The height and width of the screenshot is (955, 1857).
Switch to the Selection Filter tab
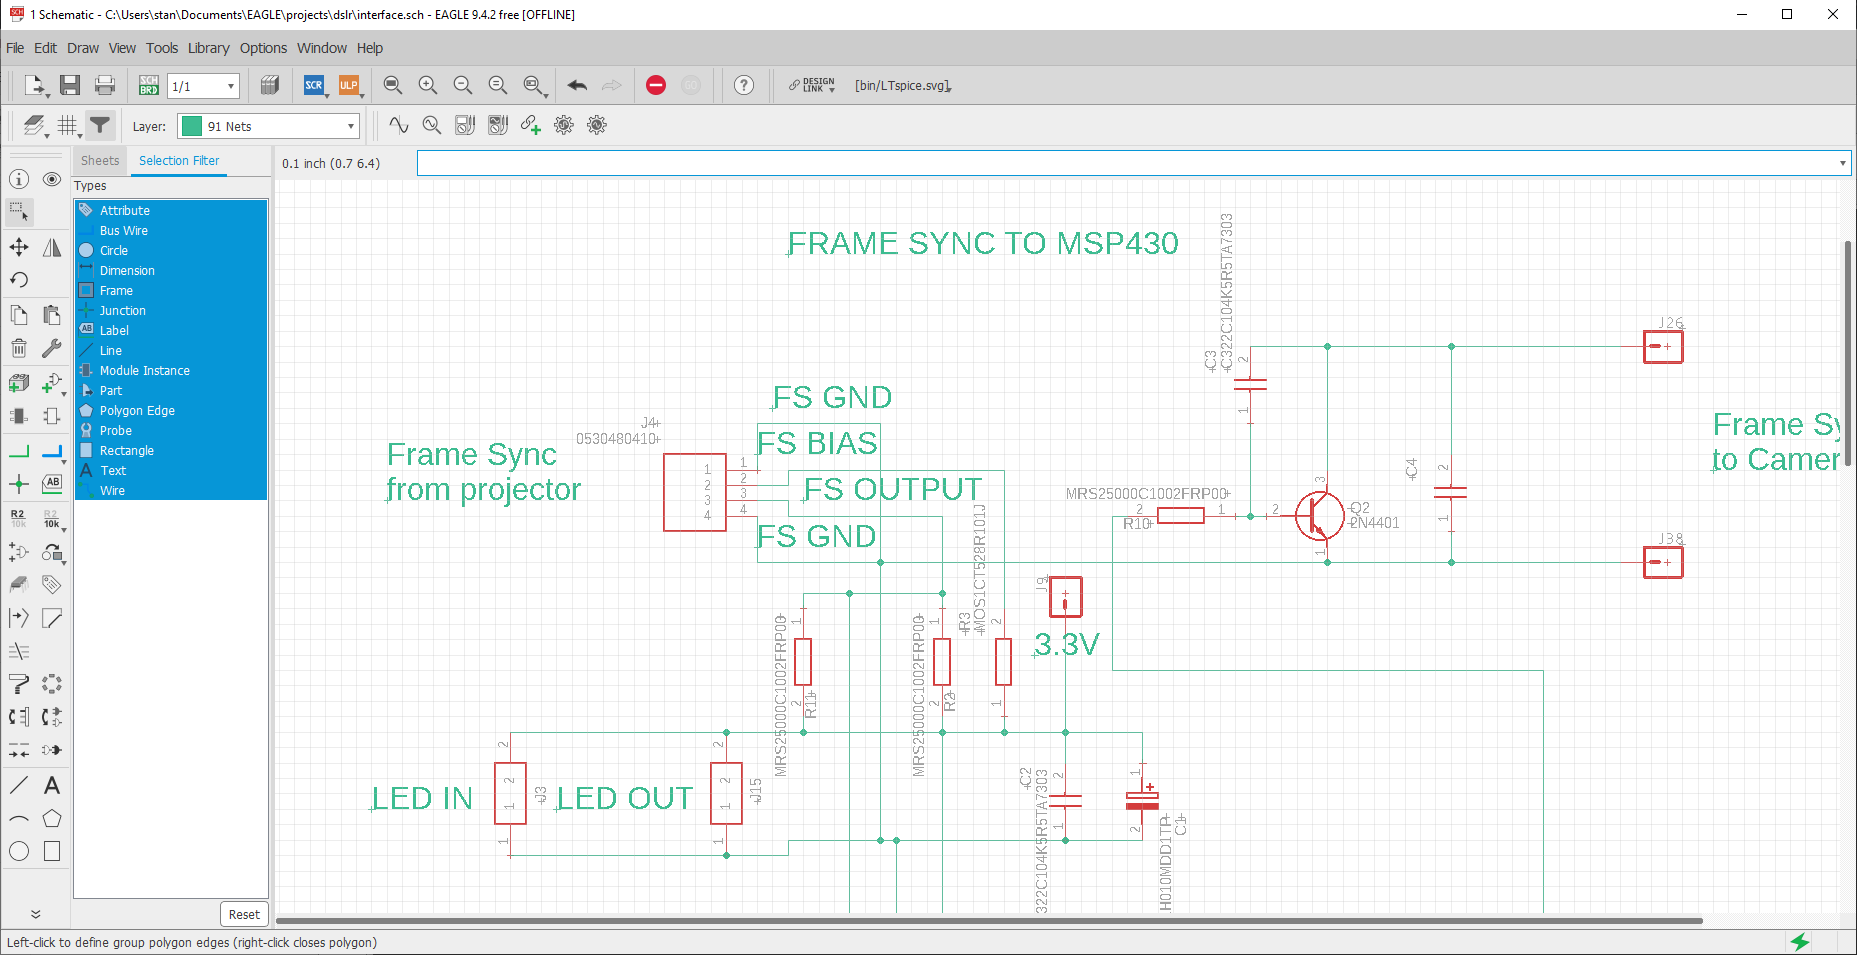(179, 160)
